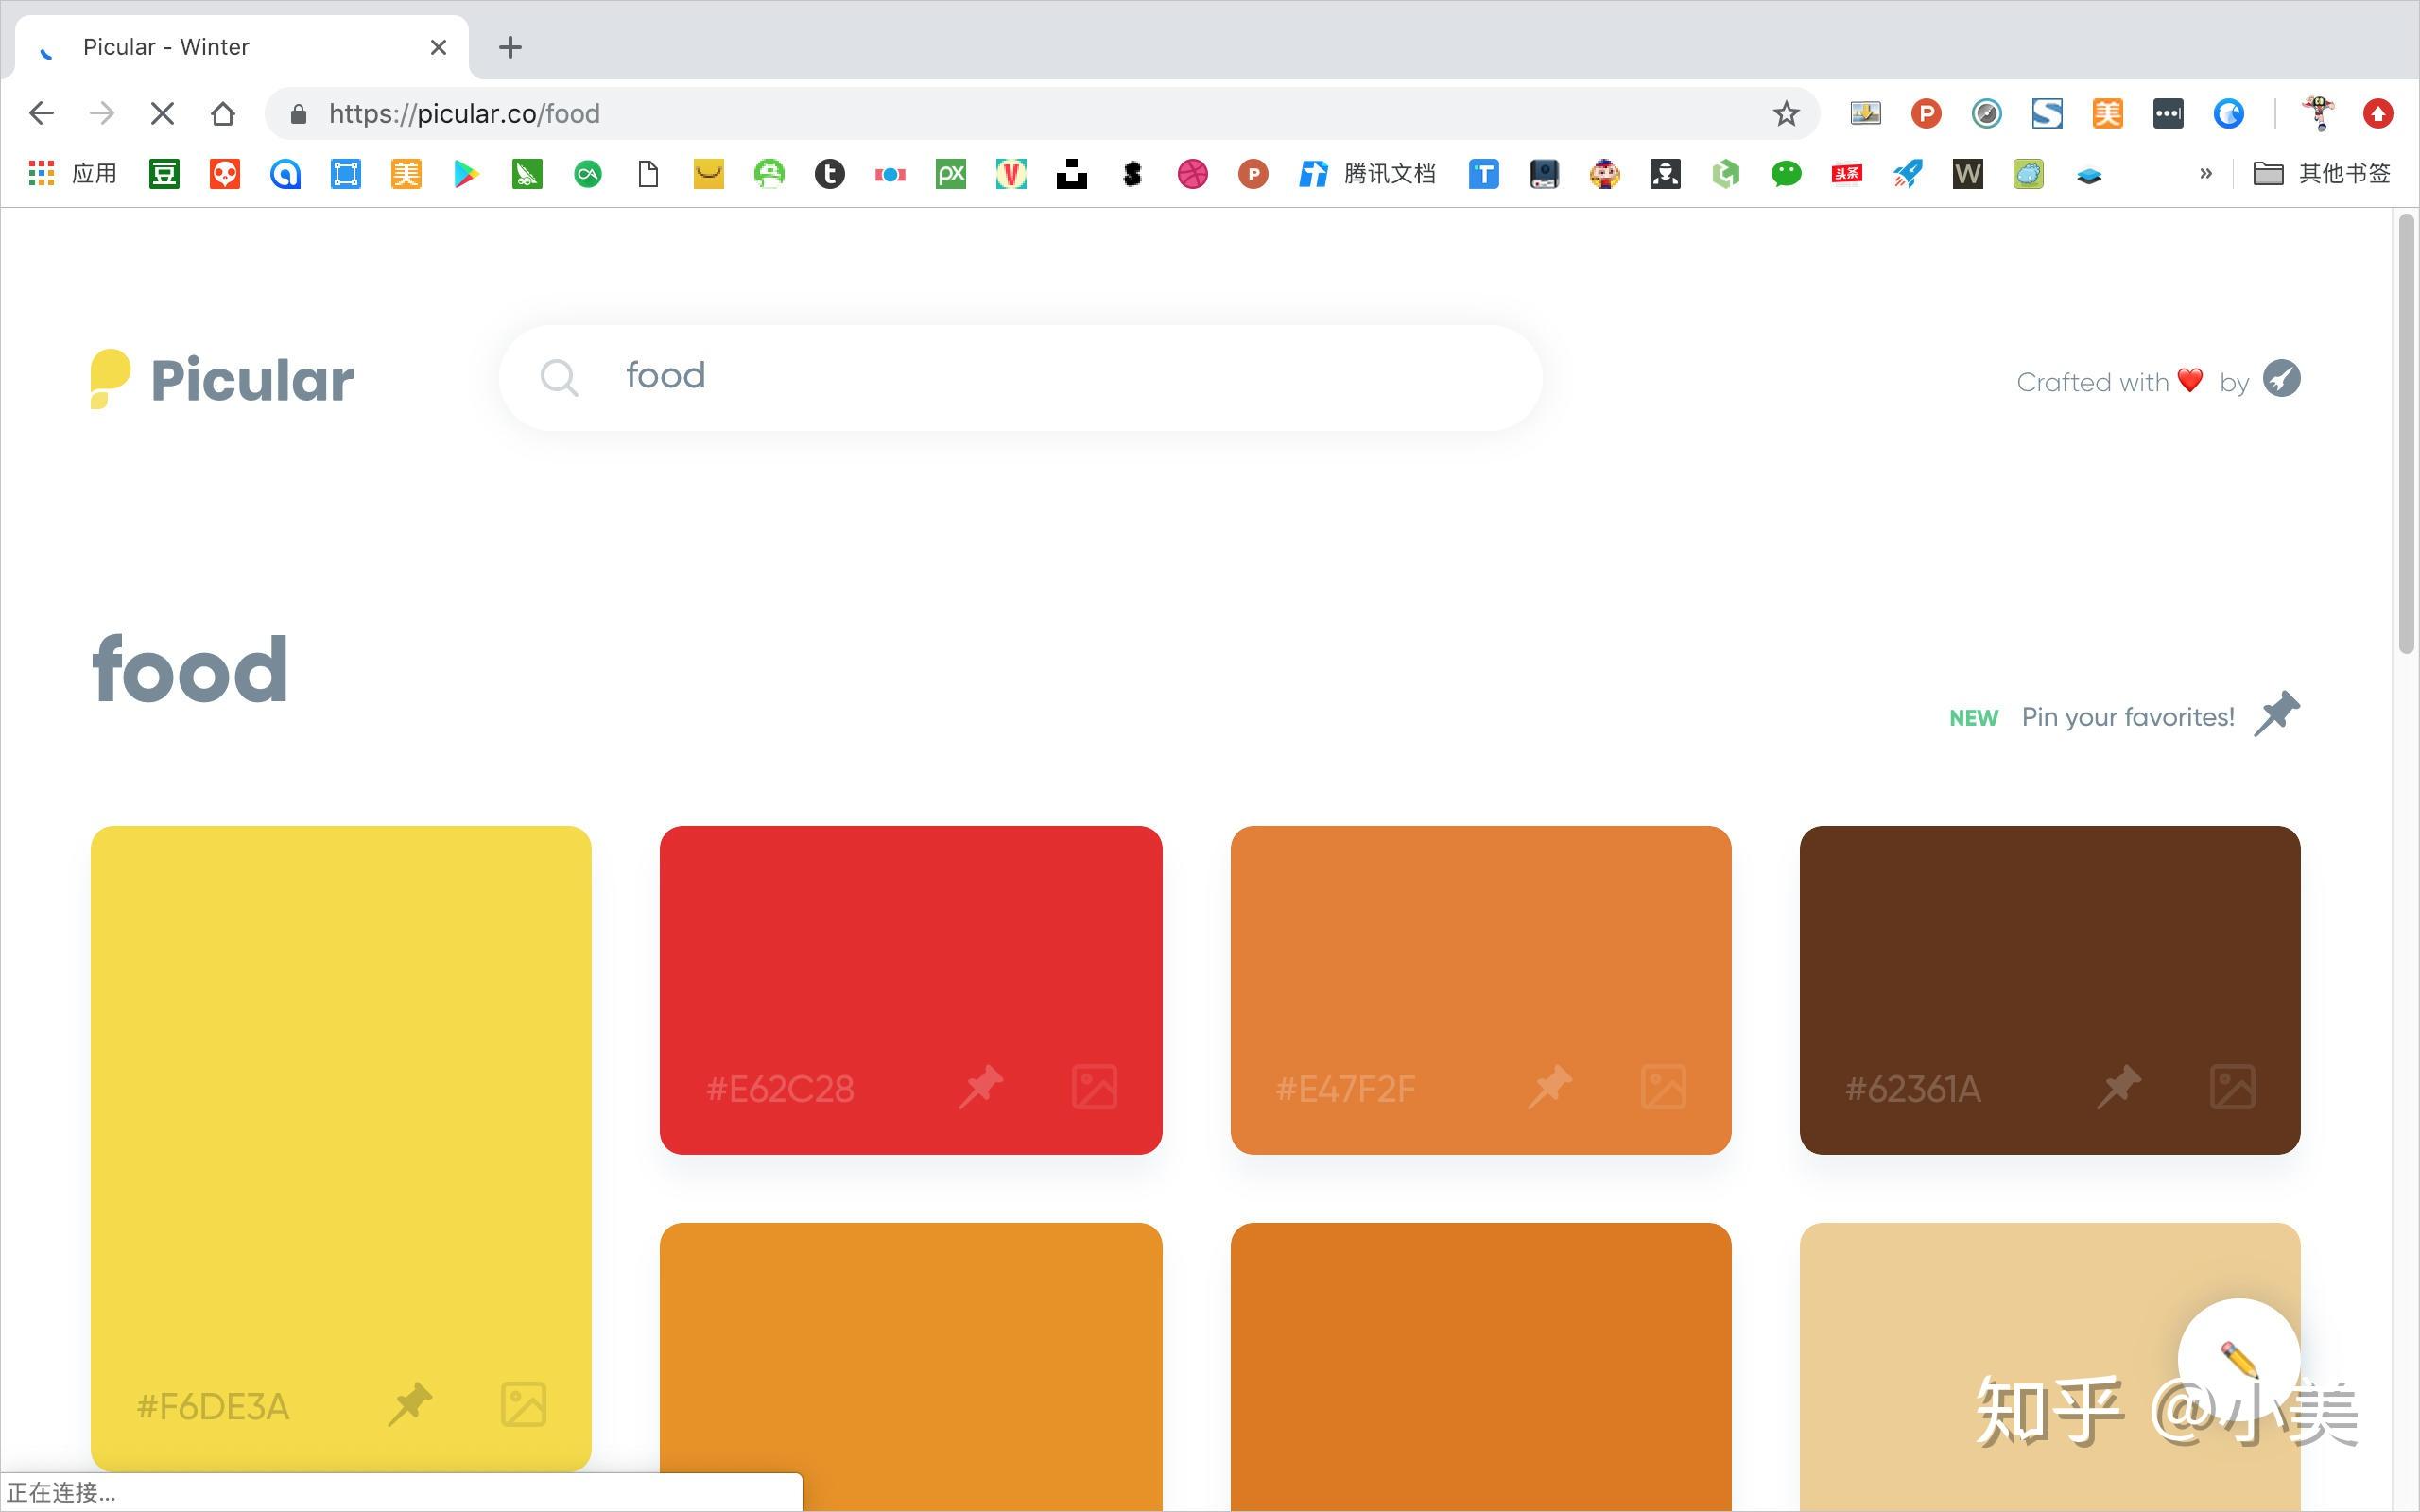
Task: Open image source of #62361A card
Action: 2233,1087
